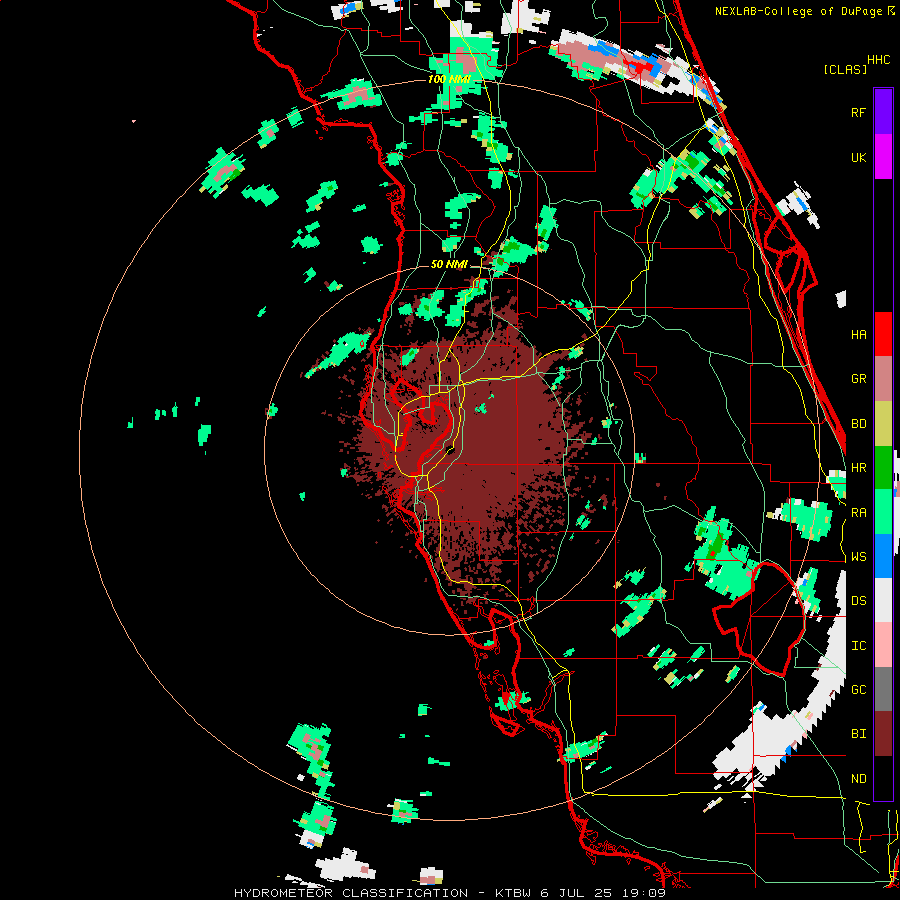Image resolution: width=900 pixels, height=900 pixels.
Task: Click the 'NEXLAB-College of DuPage' credit text
Action: point(798,11)
